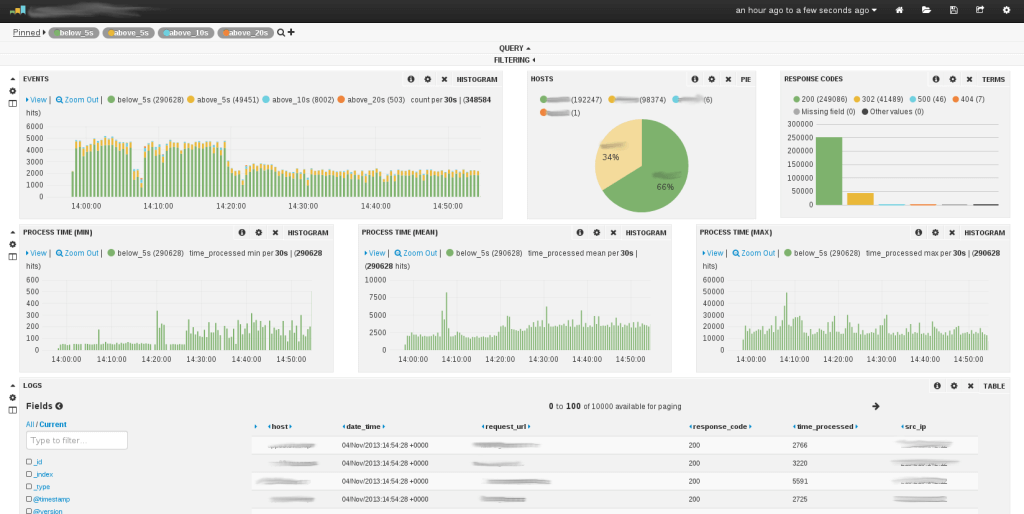
Task: Open the load dashboard folder icon
Action: pos(926,10)
